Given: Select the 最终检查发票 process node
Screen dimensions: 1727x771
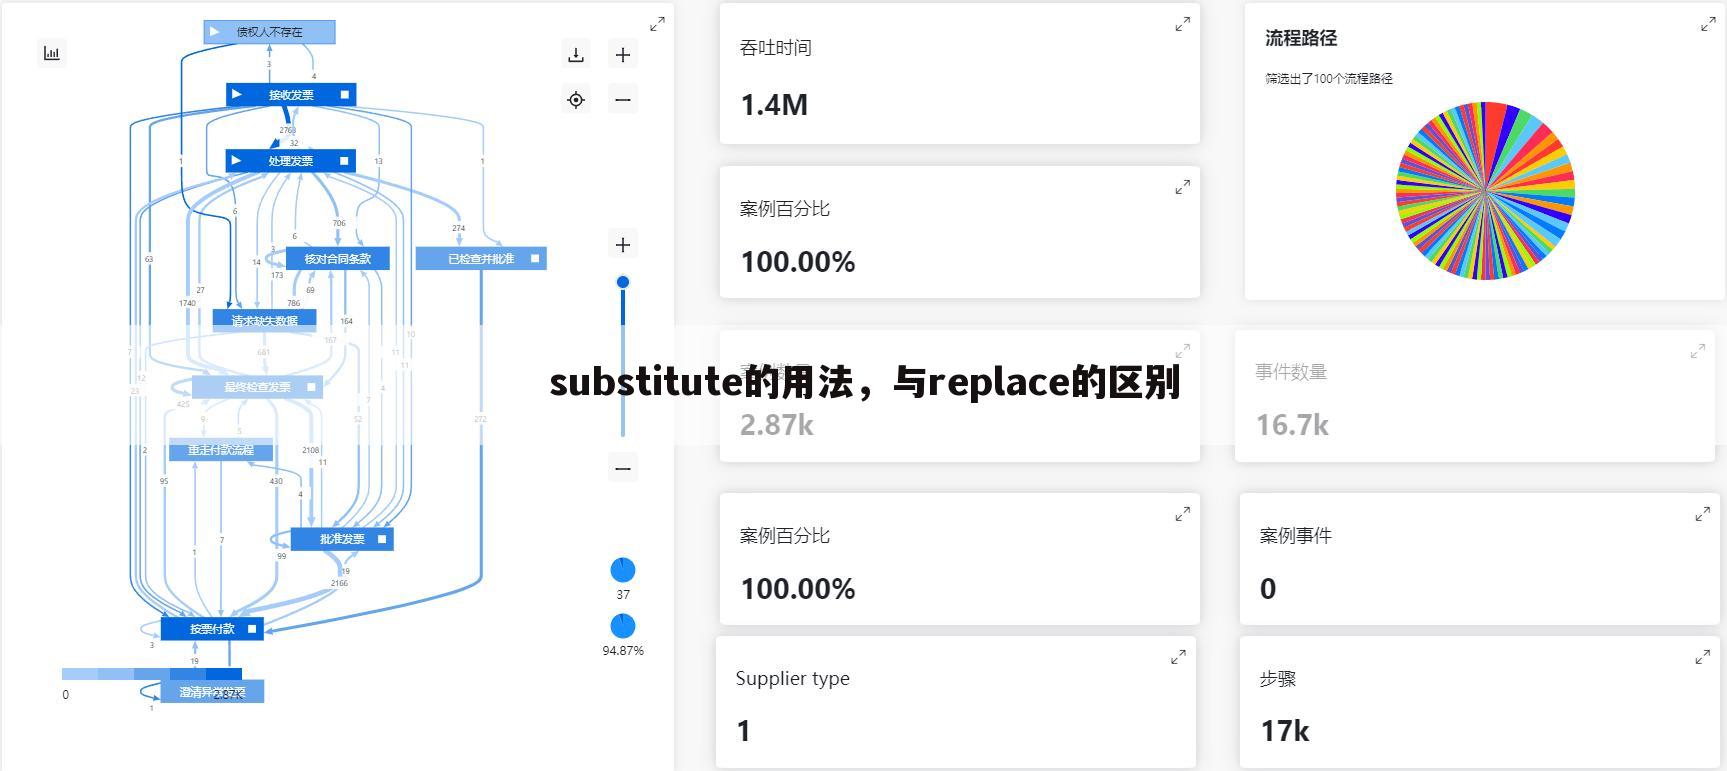Looking at the screenshot, I should click(257, 387).
